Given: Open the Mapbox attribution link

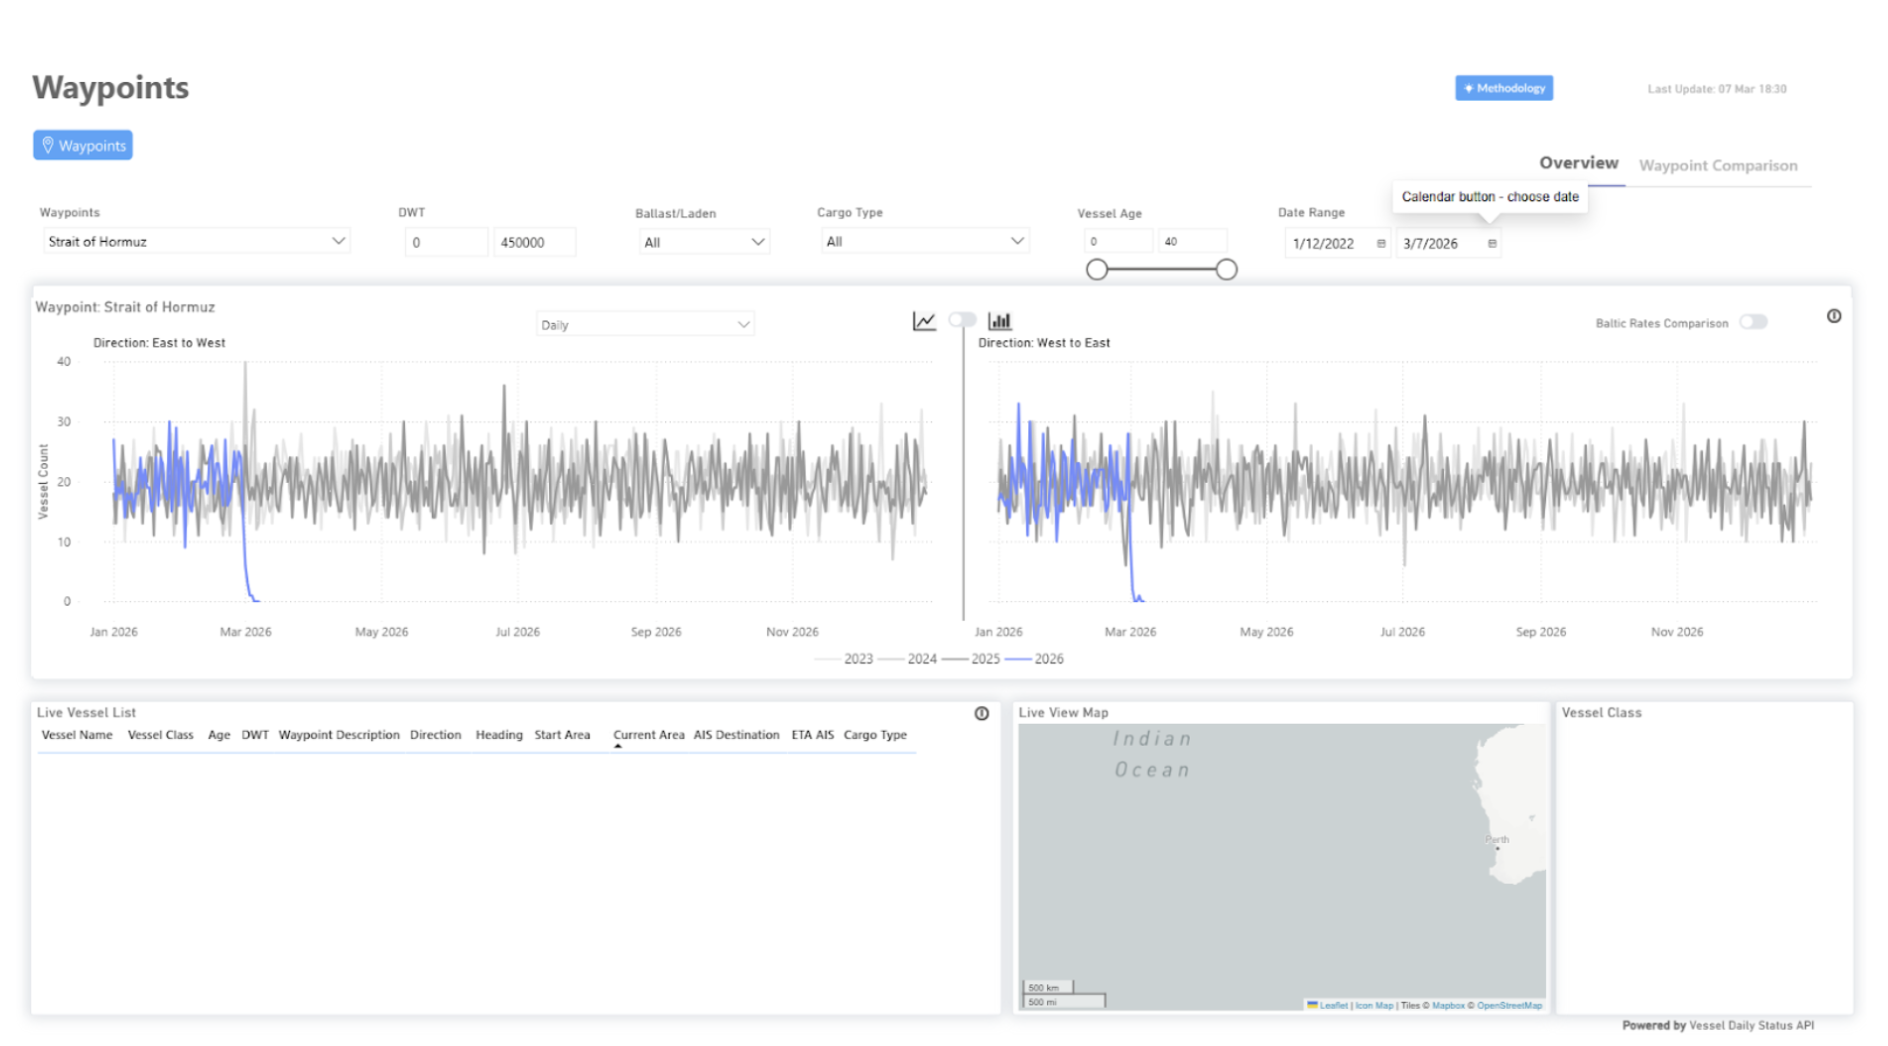Looking at the screenshot, I should 1448,1005.
